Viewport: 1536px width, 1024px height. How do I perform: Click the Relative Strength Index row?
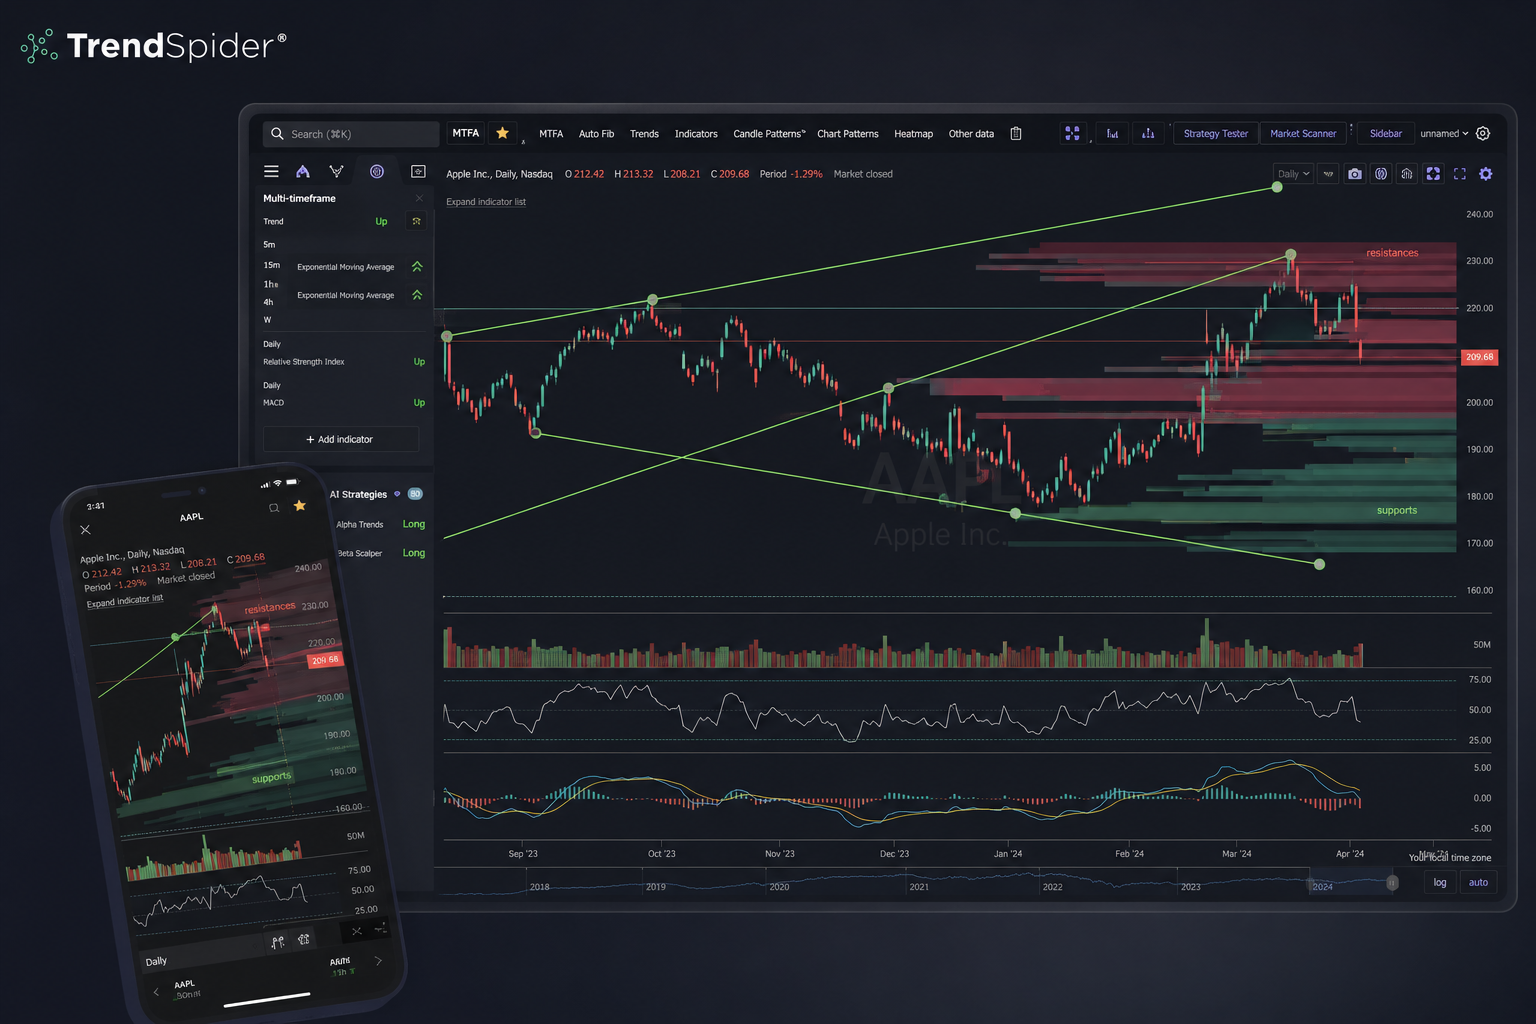click(x=344, y=362)
